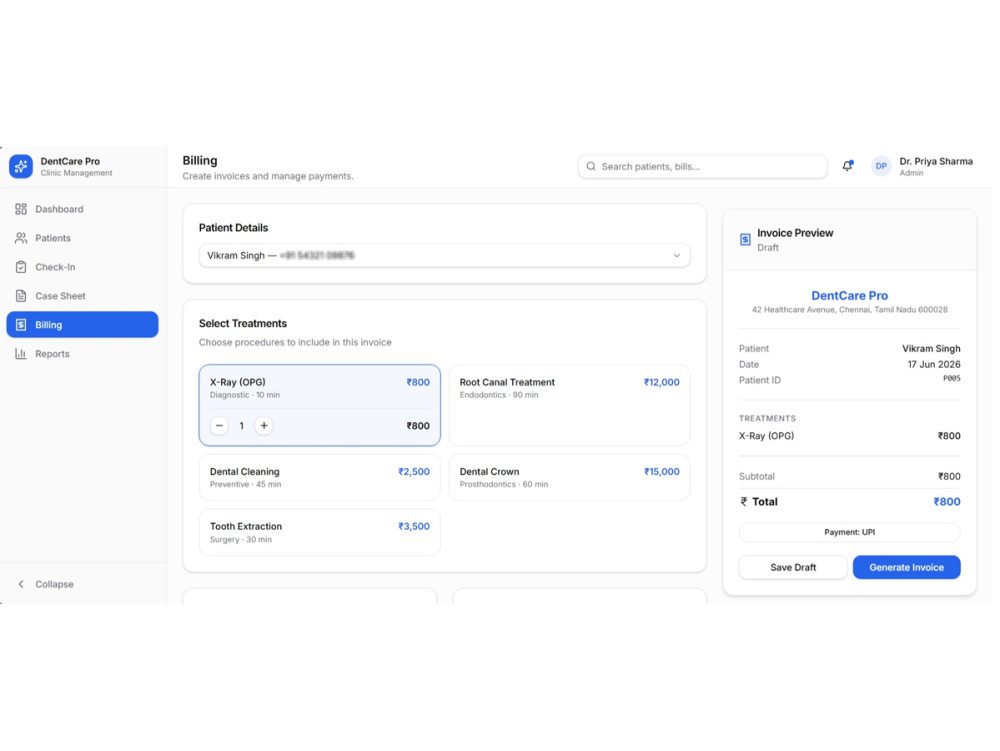
Task: Click the Select Treatments heading
Action: (243, 324)
